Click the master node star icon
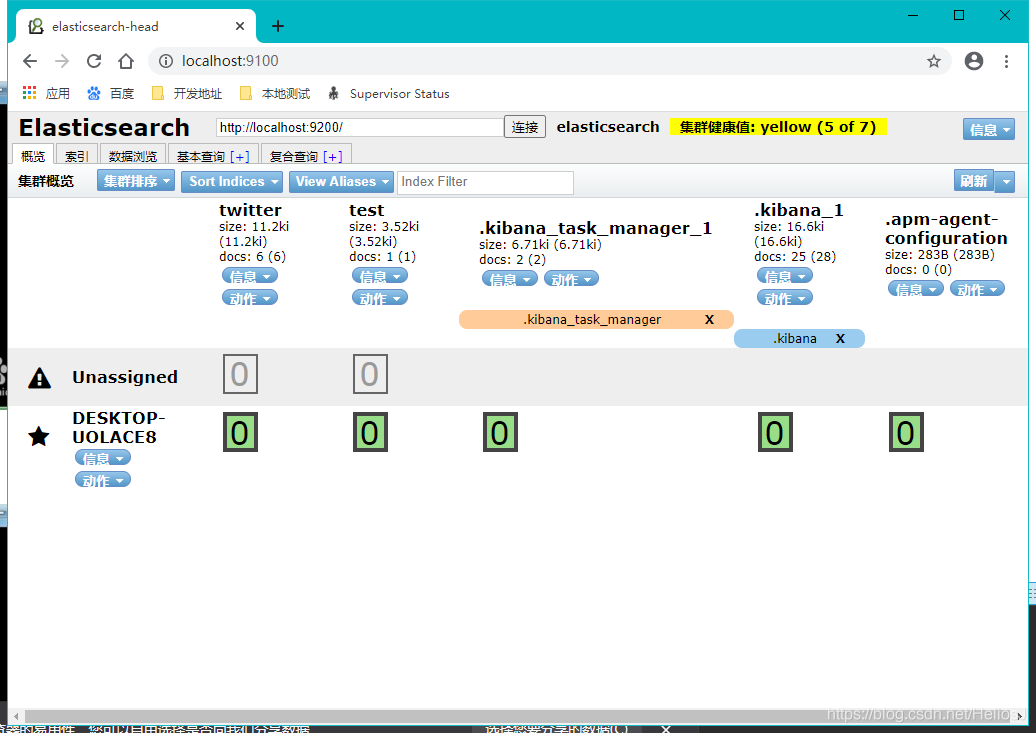The width and height of the screenshot is (1036, 733). pos(39,436)
